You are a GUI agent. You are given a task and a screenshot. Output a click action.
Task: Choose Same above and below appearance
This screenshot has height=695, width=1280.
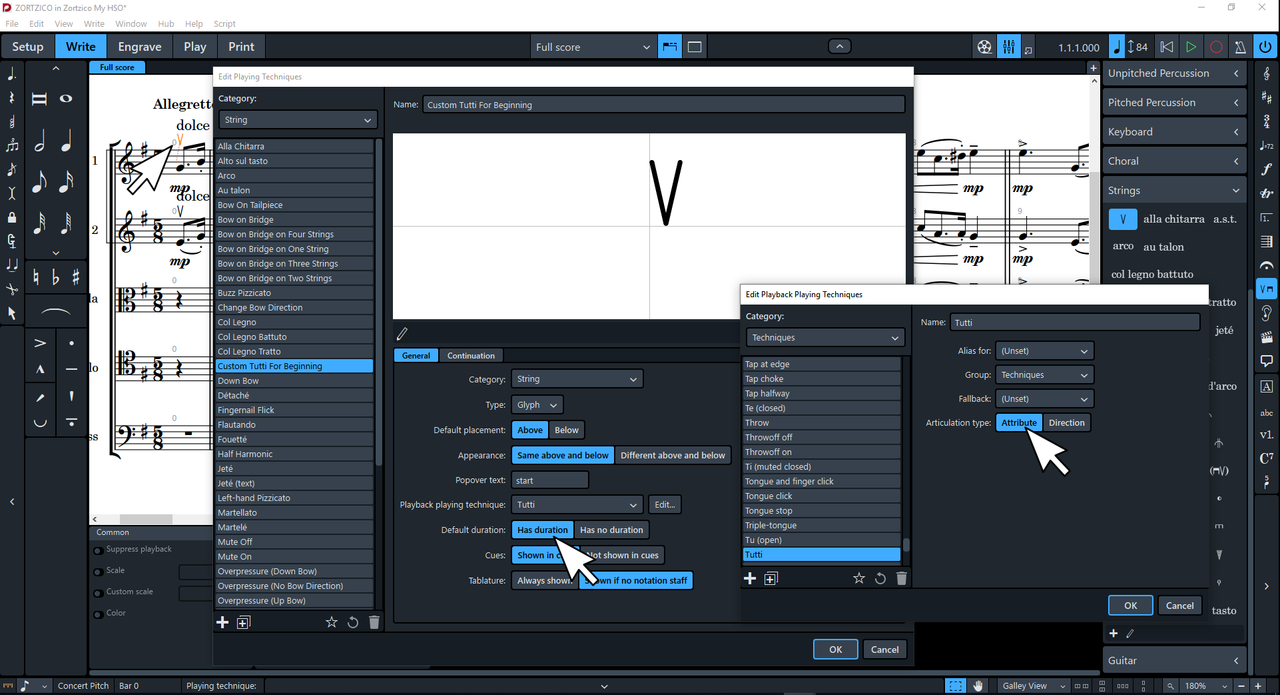tap(563, 455)
